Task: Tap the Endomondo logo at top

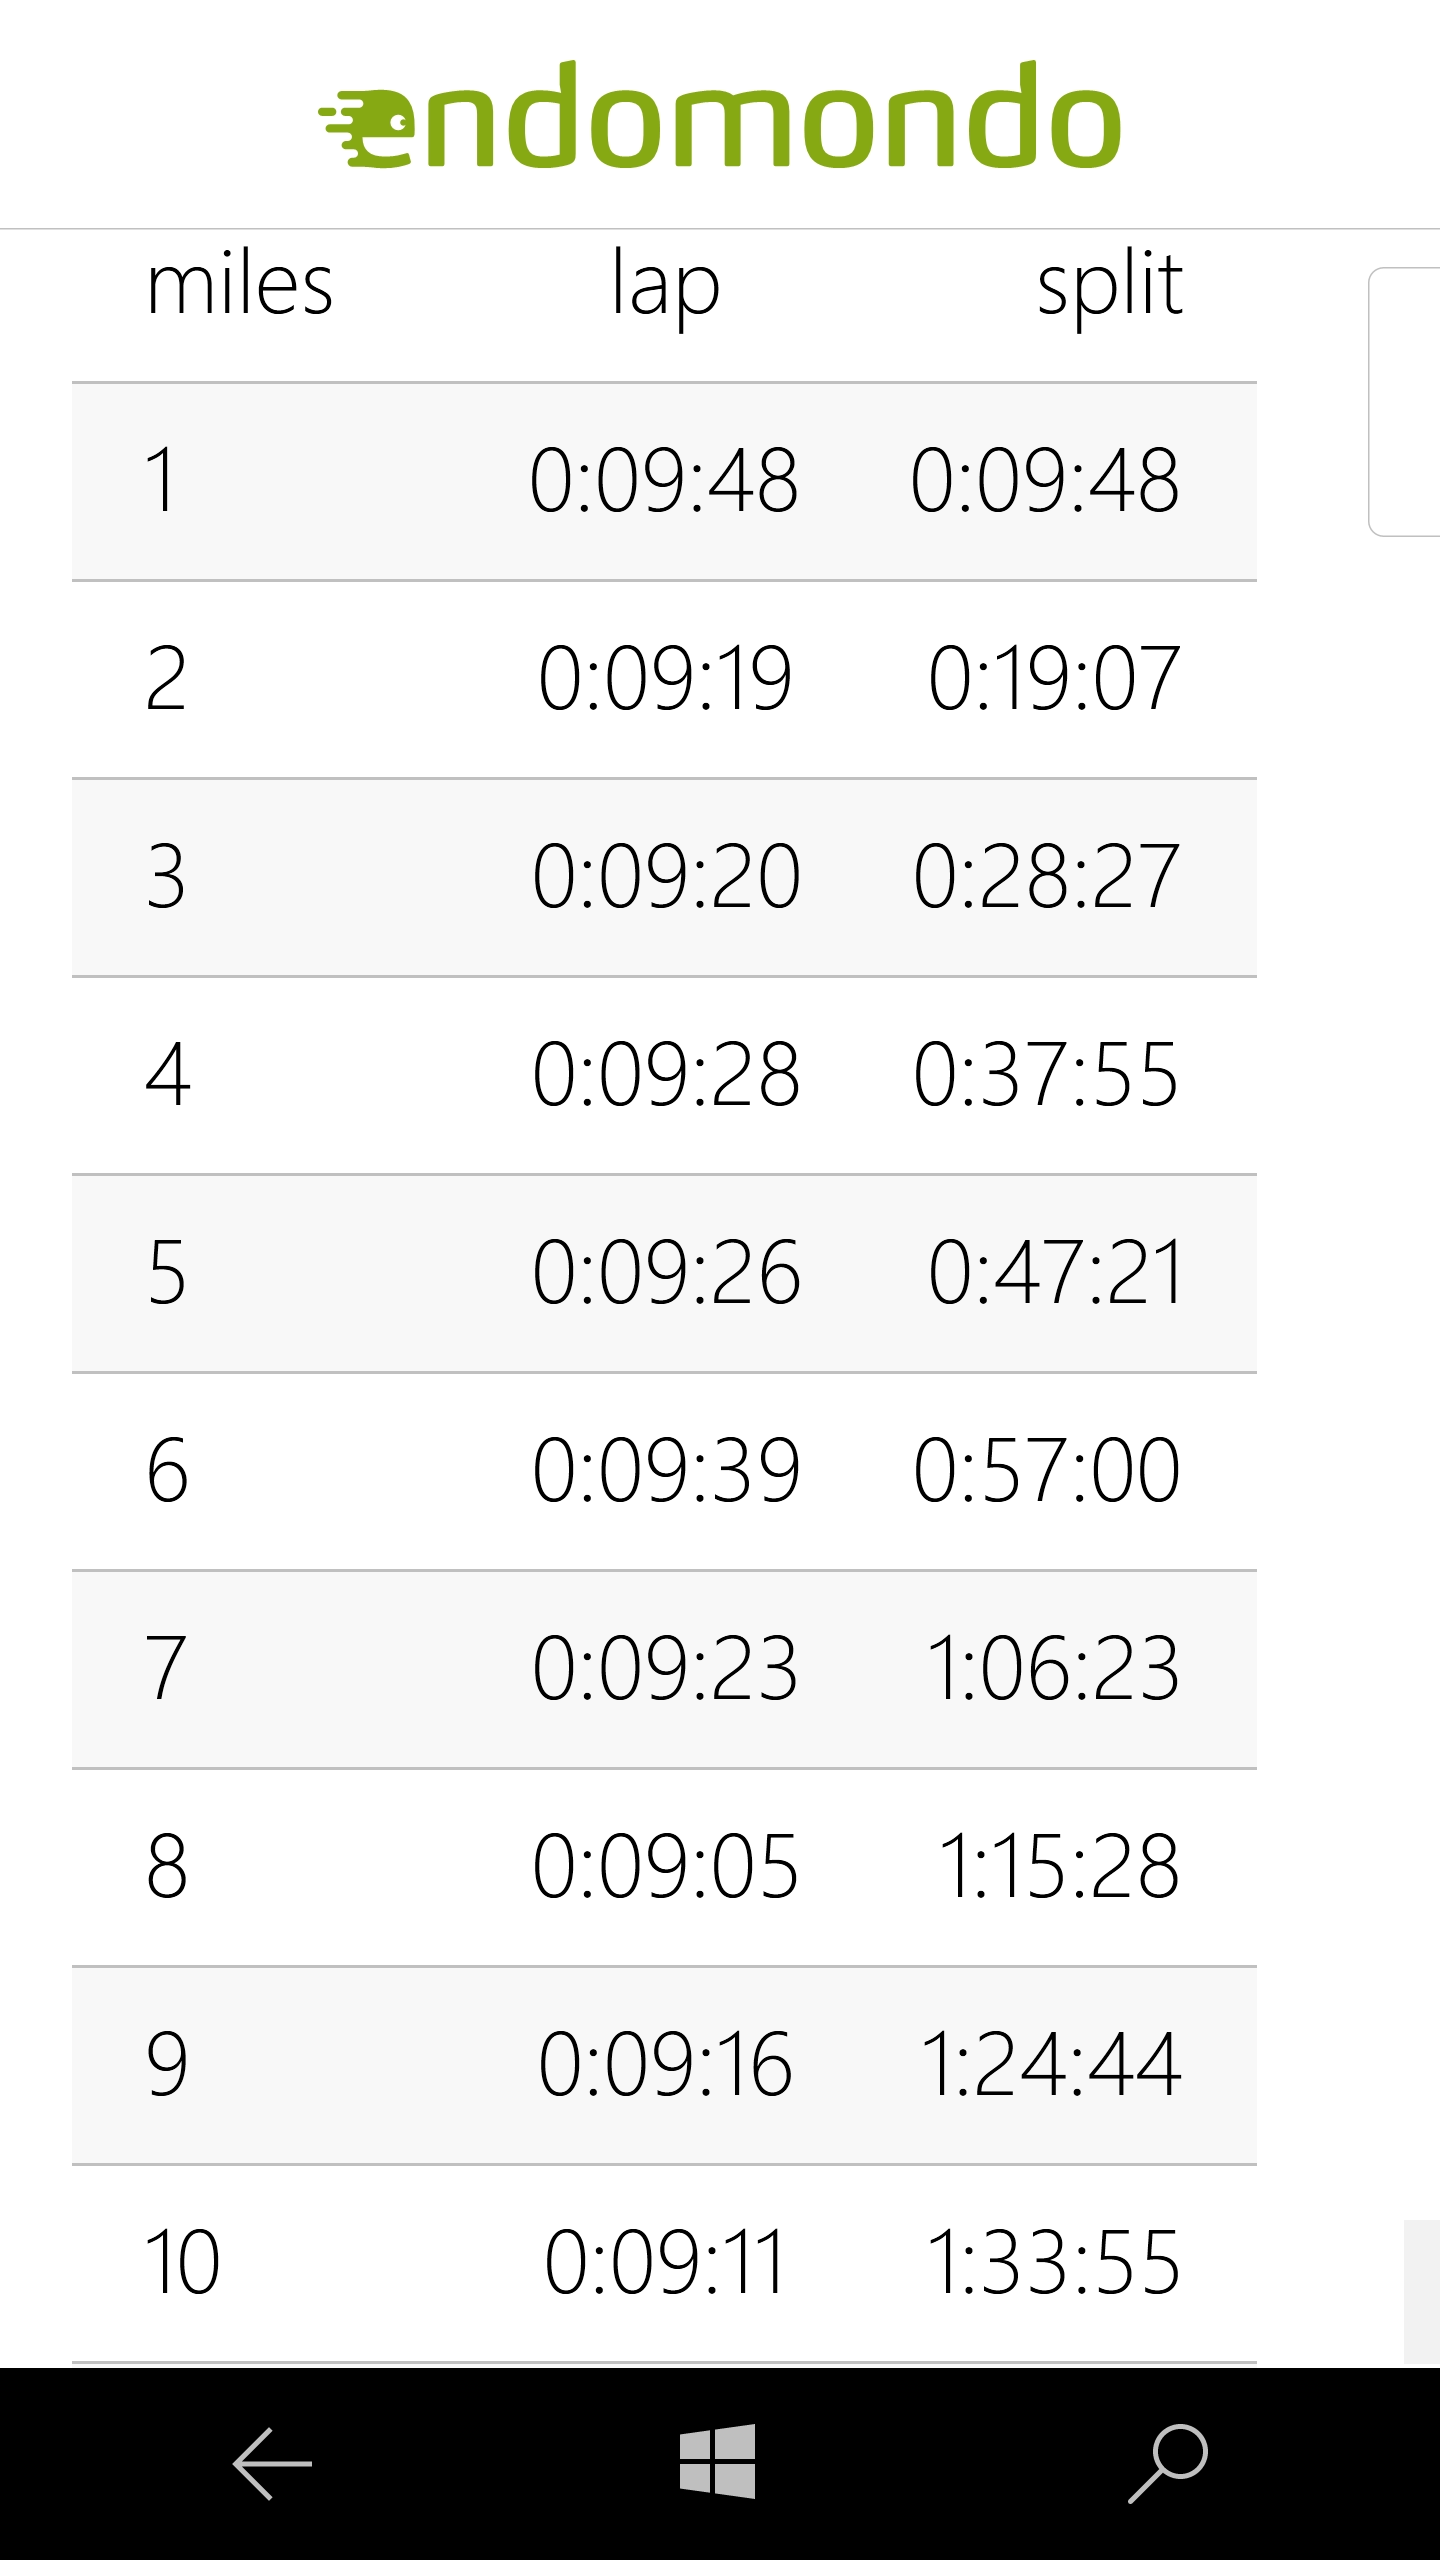Action: click(720, 116)
